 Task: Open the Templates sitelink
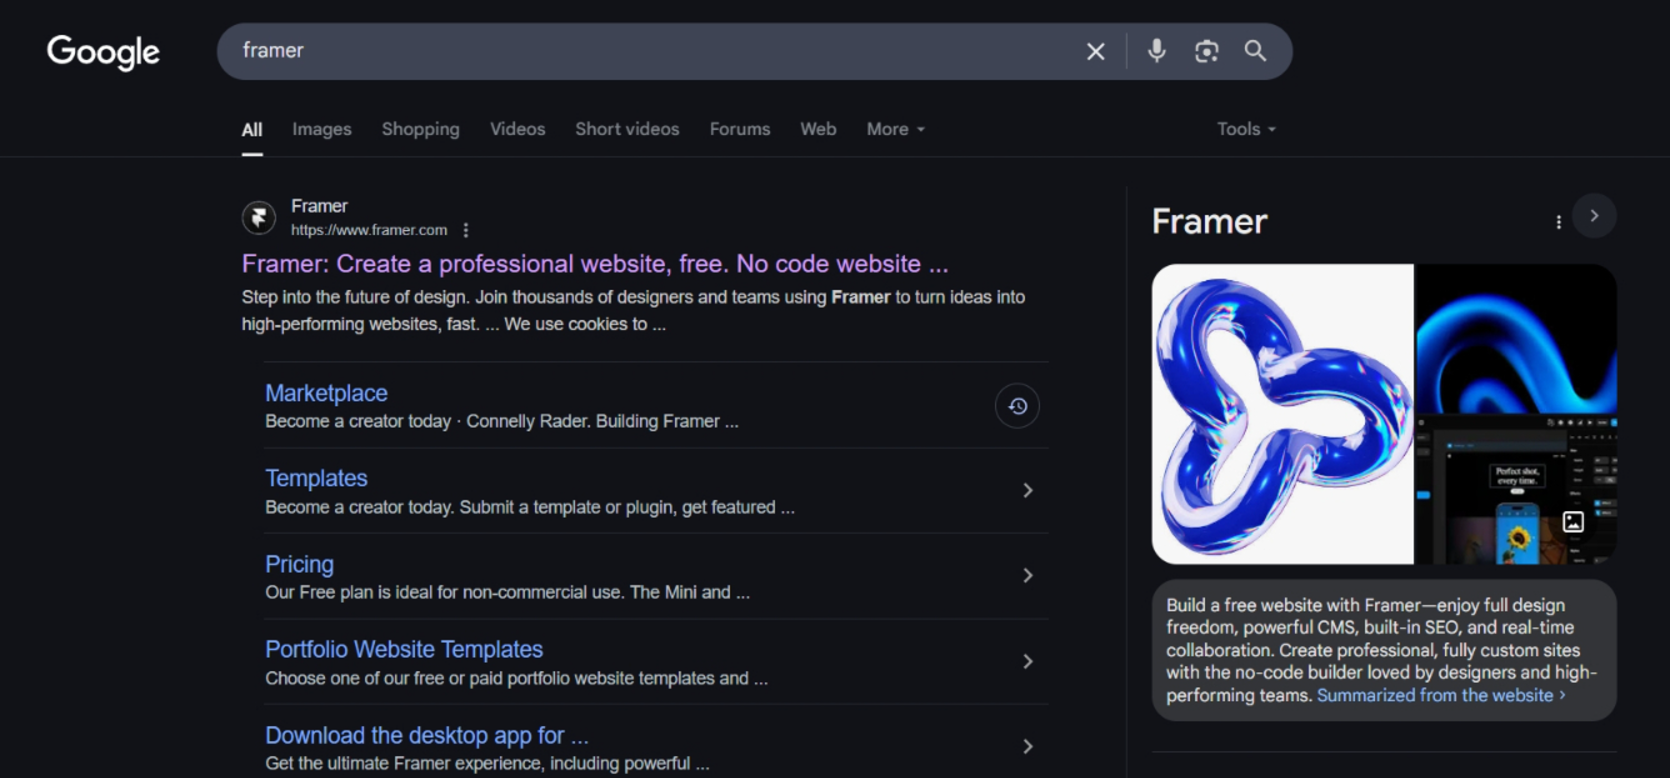(316, 478)
